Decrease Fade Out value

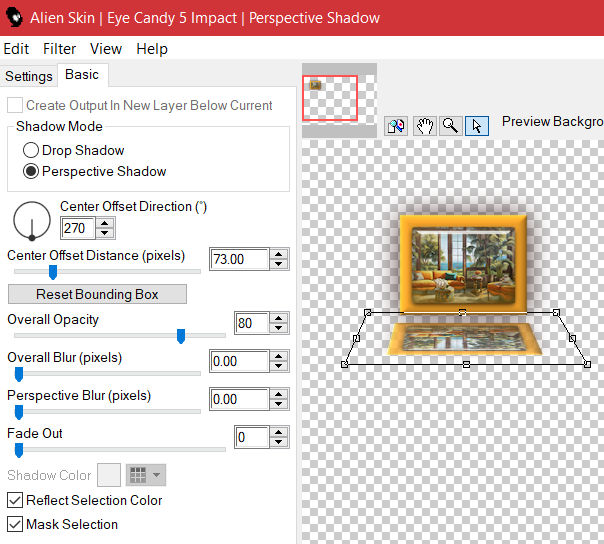click(279, 442)
